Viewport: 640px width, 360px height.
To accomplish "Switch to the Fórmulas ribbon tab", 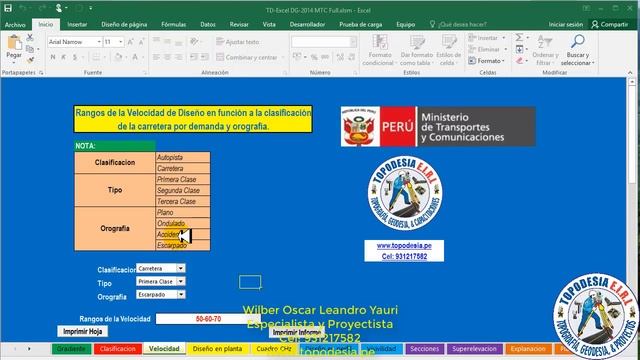I will point(173,24).
